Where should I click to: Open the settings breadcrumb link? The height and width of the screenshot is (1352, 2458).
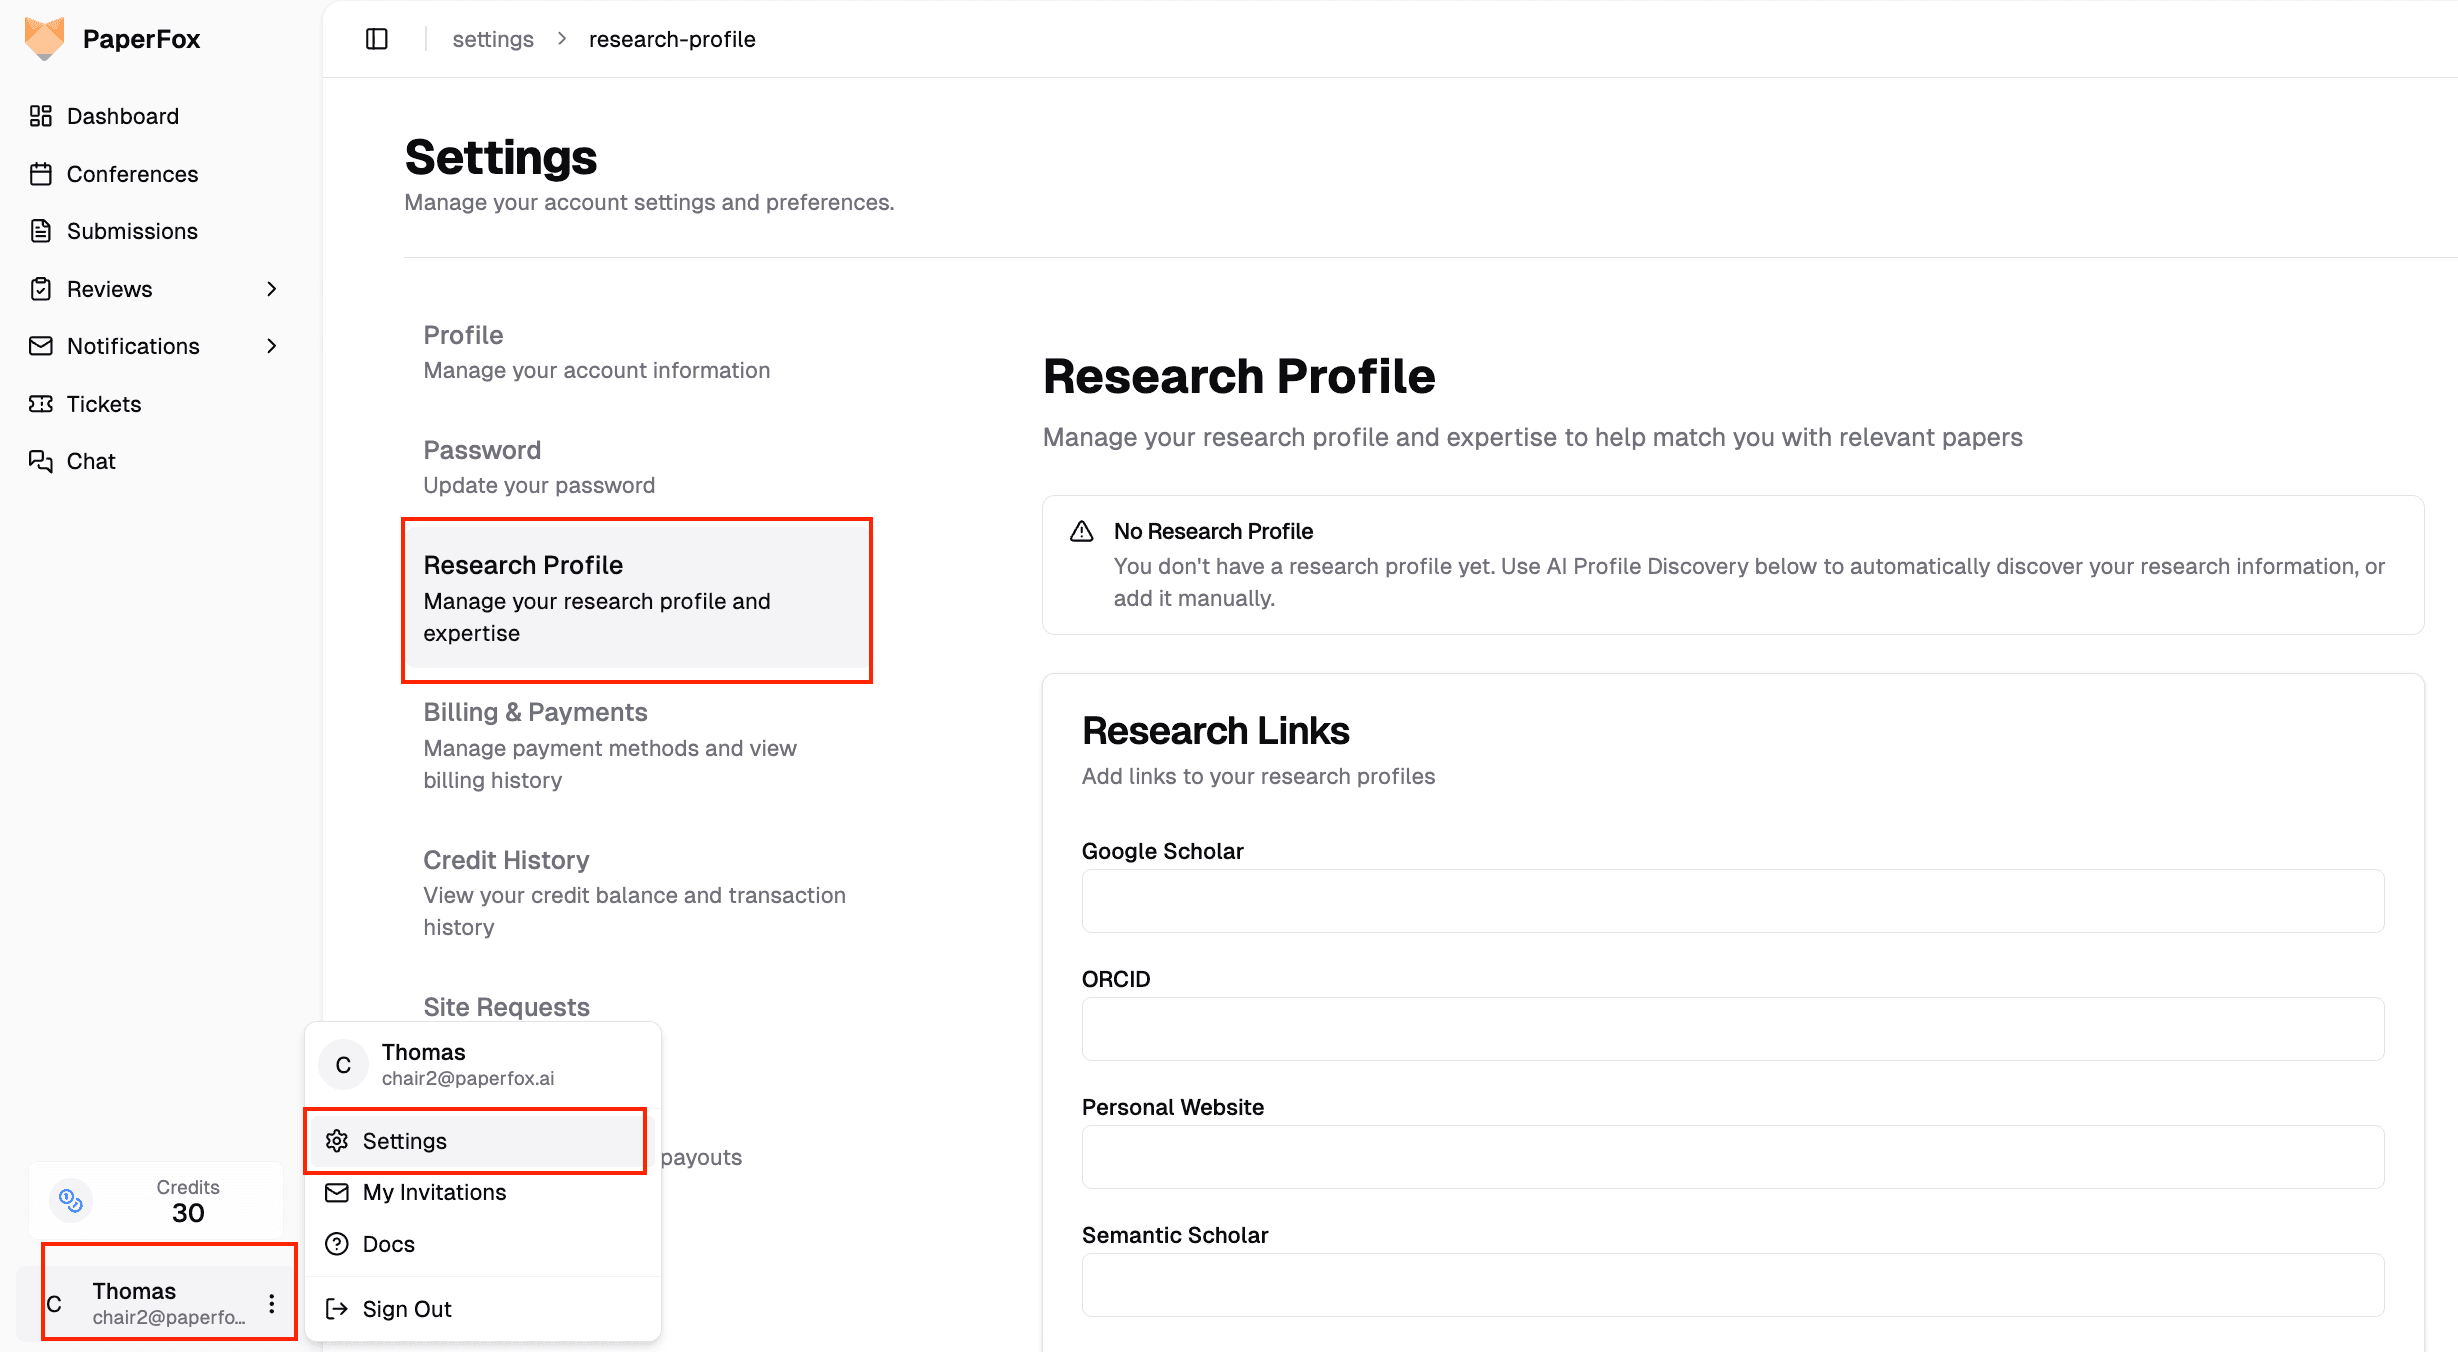click(x=493, y=38)
